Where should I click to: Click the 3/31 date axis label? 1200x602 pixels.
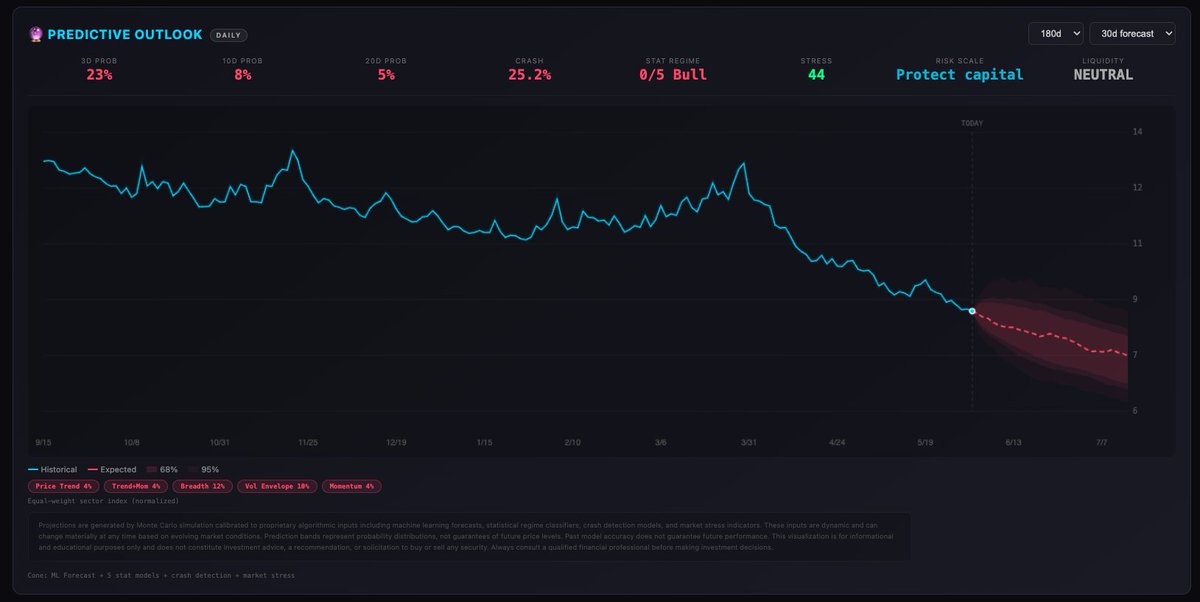(749, 442)
